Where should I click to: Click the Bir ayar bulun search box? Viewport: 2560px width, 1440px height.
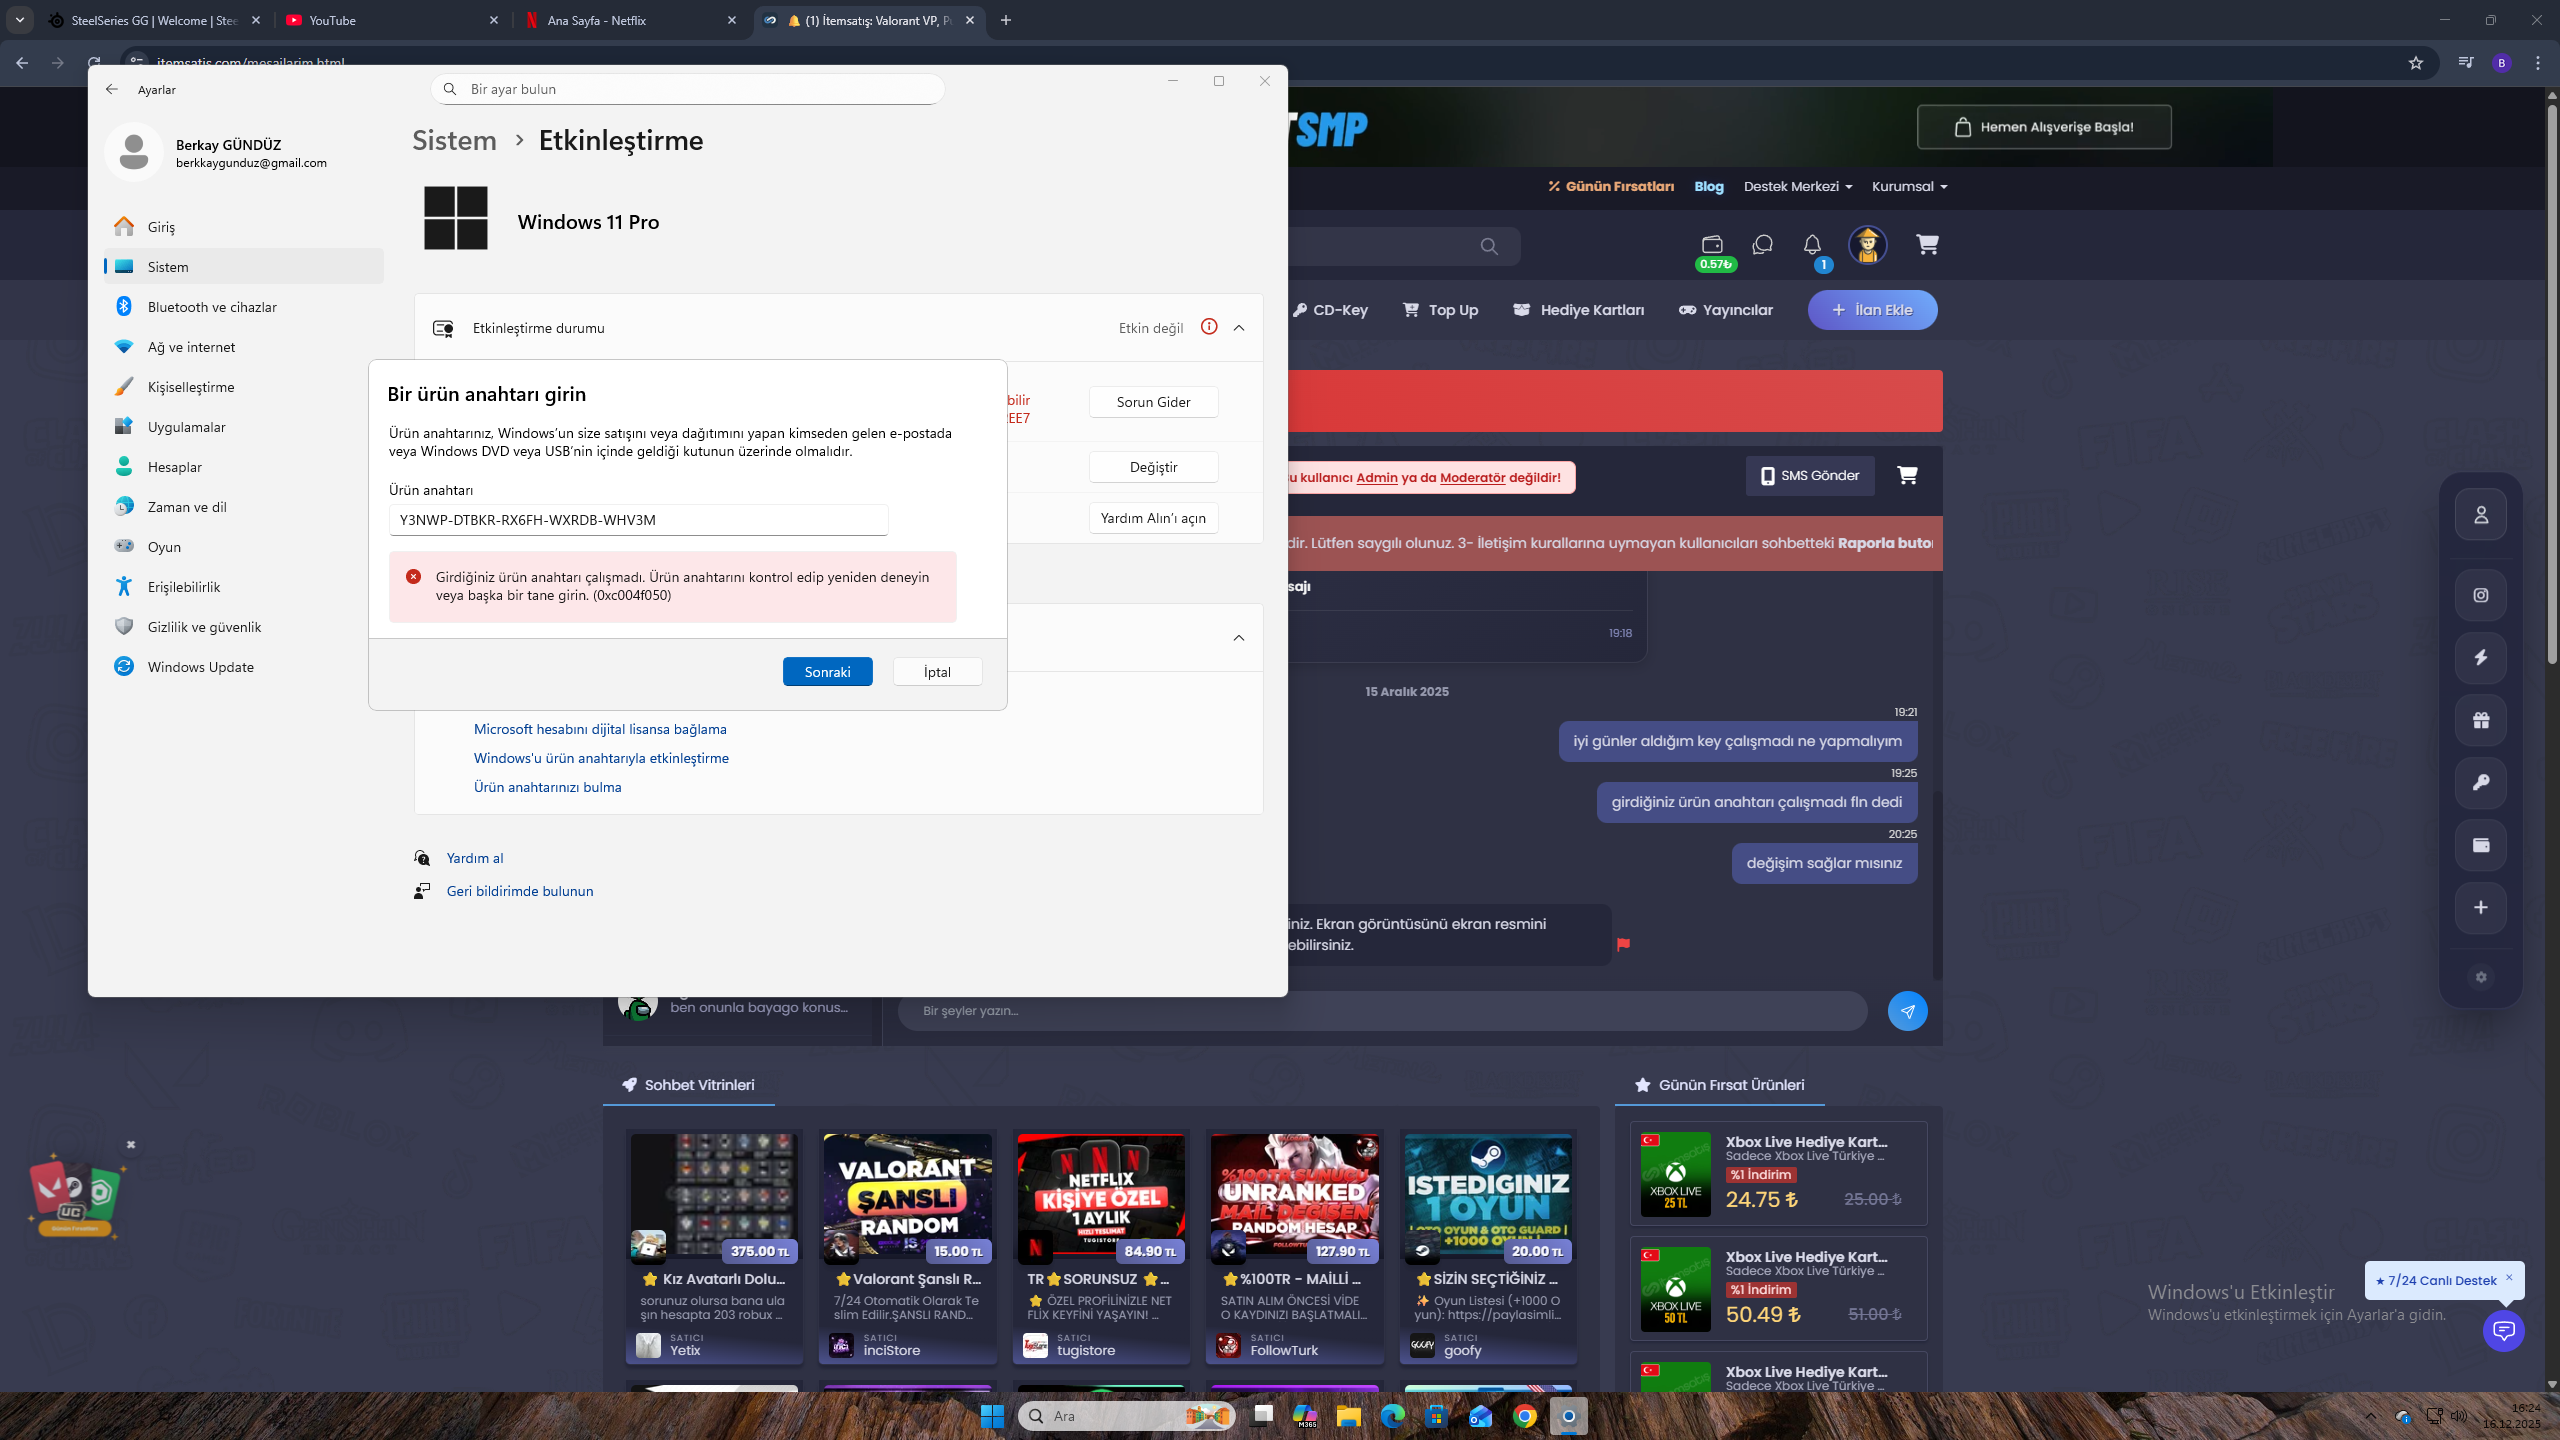[x=688, y=89]
